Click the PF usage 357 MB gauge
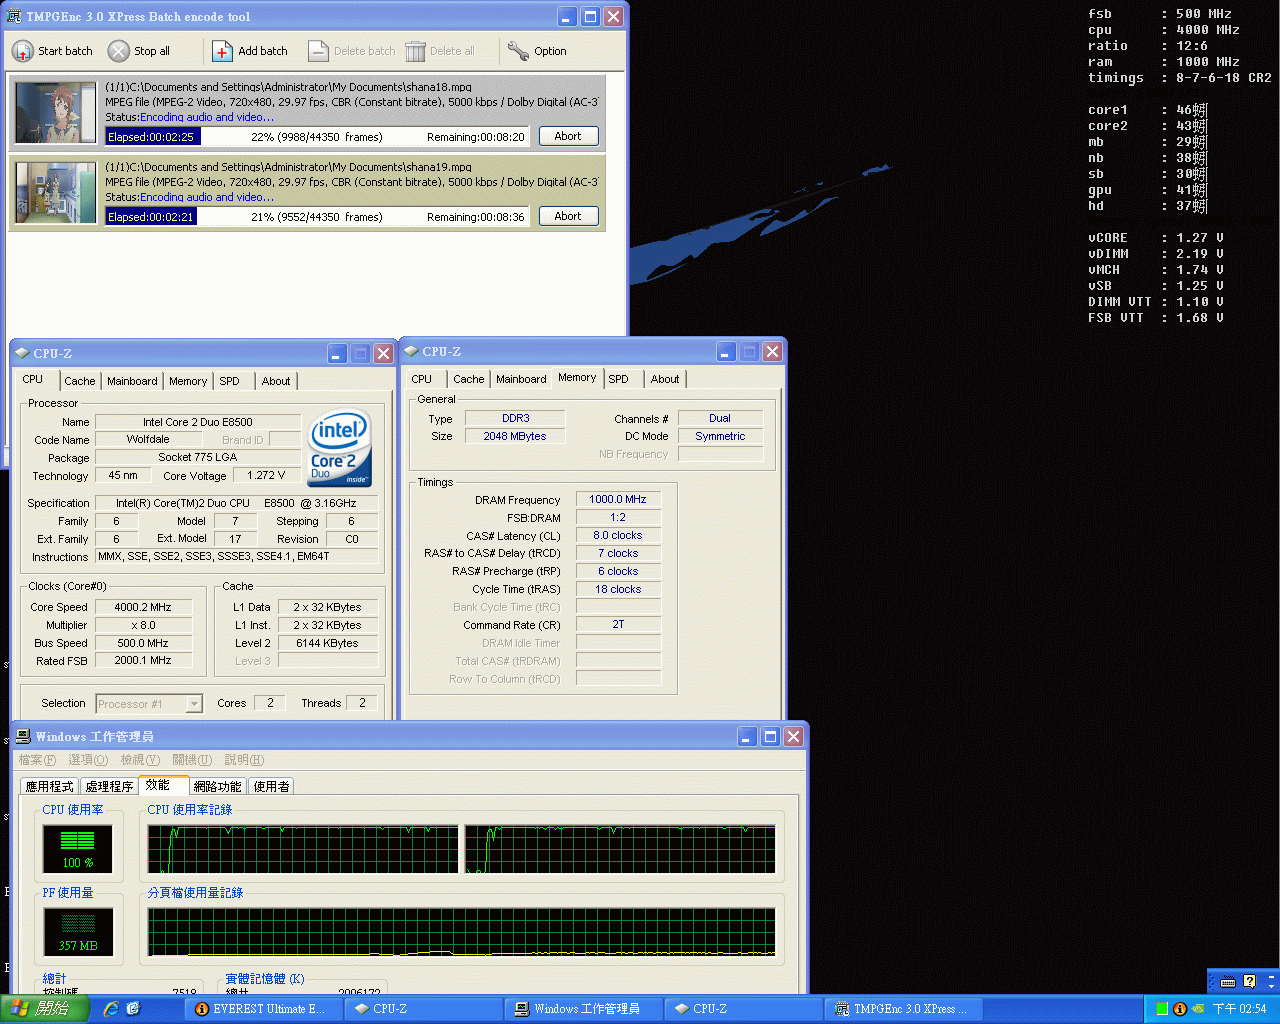1280x1024 pixels. click(x=78, y=931)
